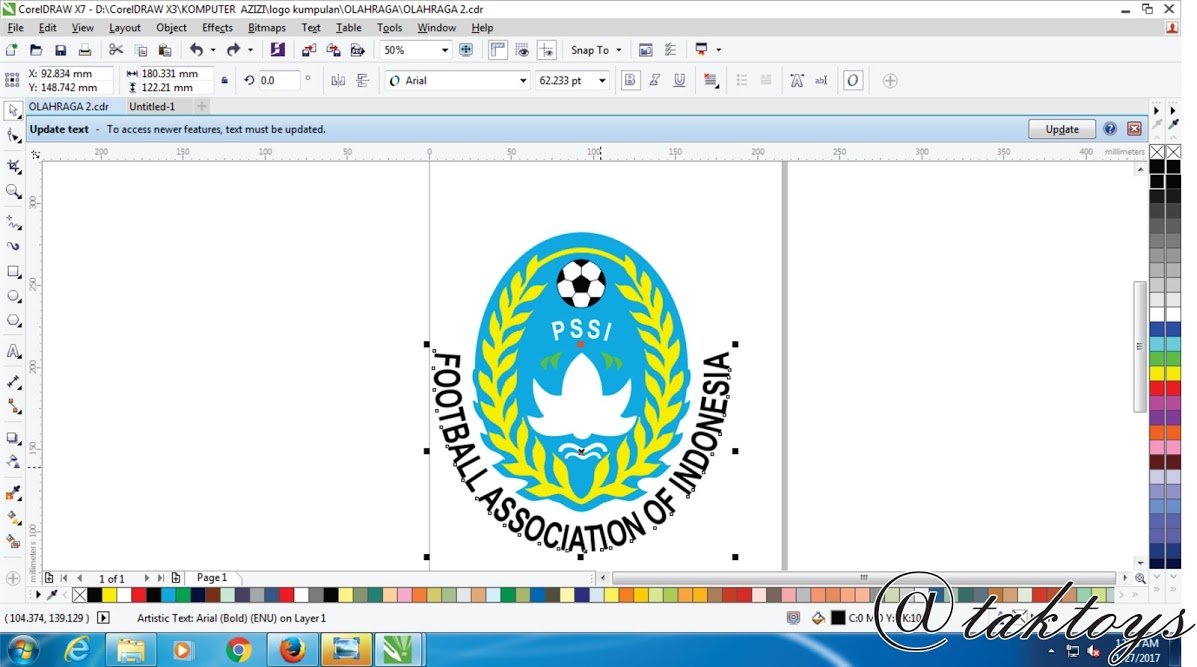Toggle Bold formatting
This screenshot has height=667, width=1197.
coord(630,81)
